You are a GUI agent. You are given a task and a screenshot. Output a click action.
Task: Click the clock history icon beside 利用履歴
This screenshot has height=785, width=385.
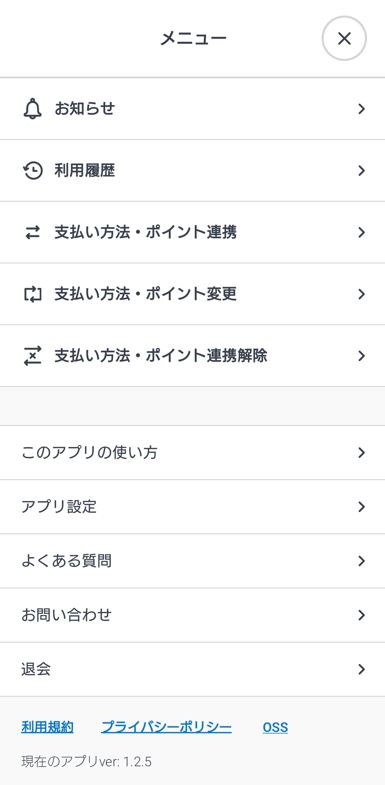33,171
